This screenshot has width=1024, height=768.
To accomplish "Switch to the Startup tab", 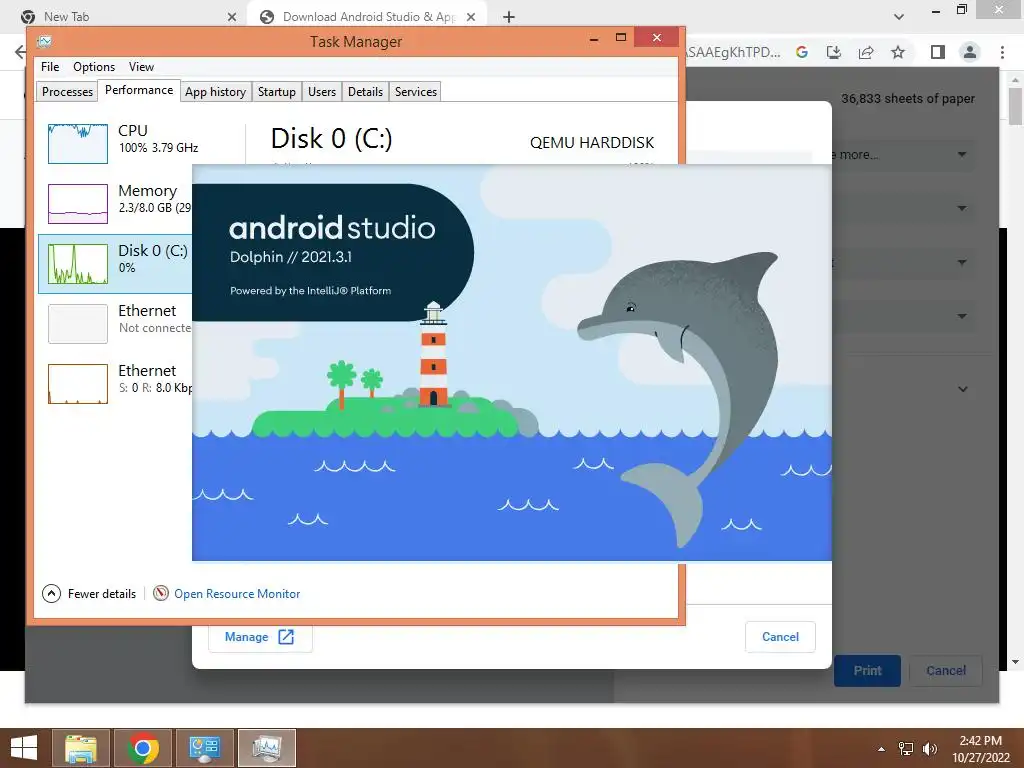I will 276,91.
